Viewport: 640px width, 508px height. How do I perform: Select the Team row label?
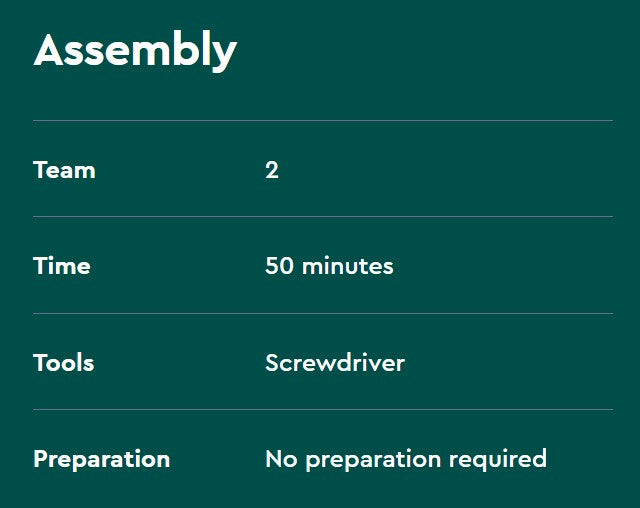pyautogui.click(x=64, y=170)
